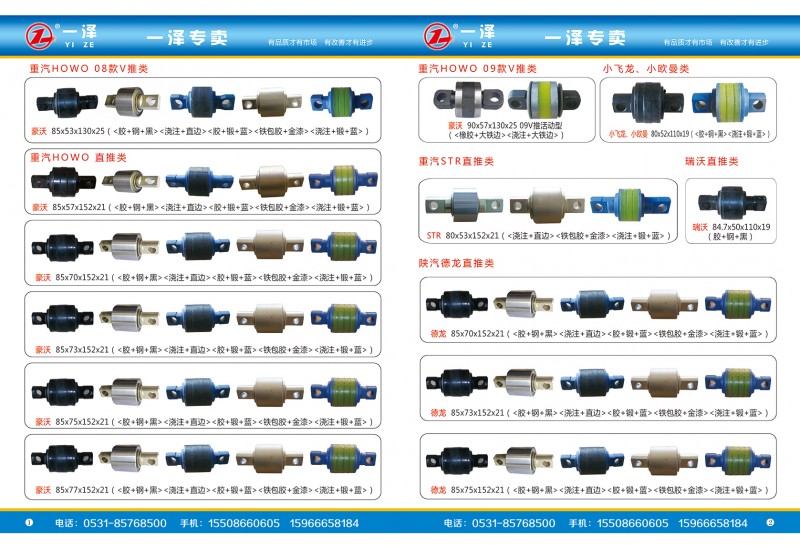Click the blue-green bushing in the STR row
Image resolution: width=800 pixels, height=546 pixels.
[630, 205]
